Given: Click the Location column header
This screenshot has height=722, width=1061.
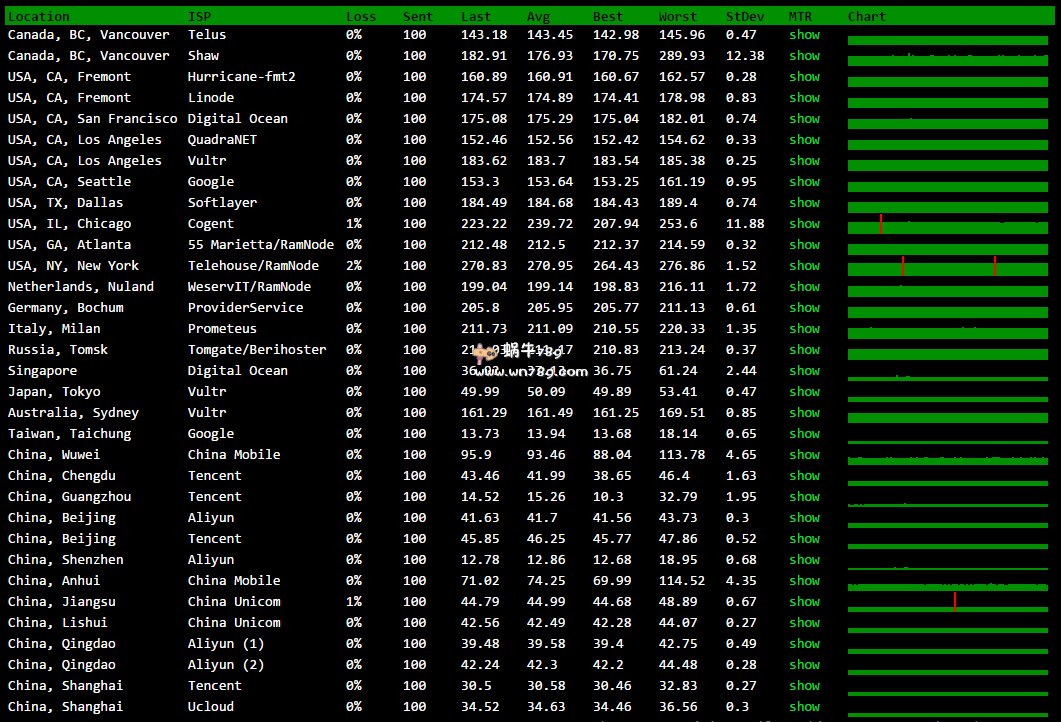Looking at the screenshot, I should (39, 16).
